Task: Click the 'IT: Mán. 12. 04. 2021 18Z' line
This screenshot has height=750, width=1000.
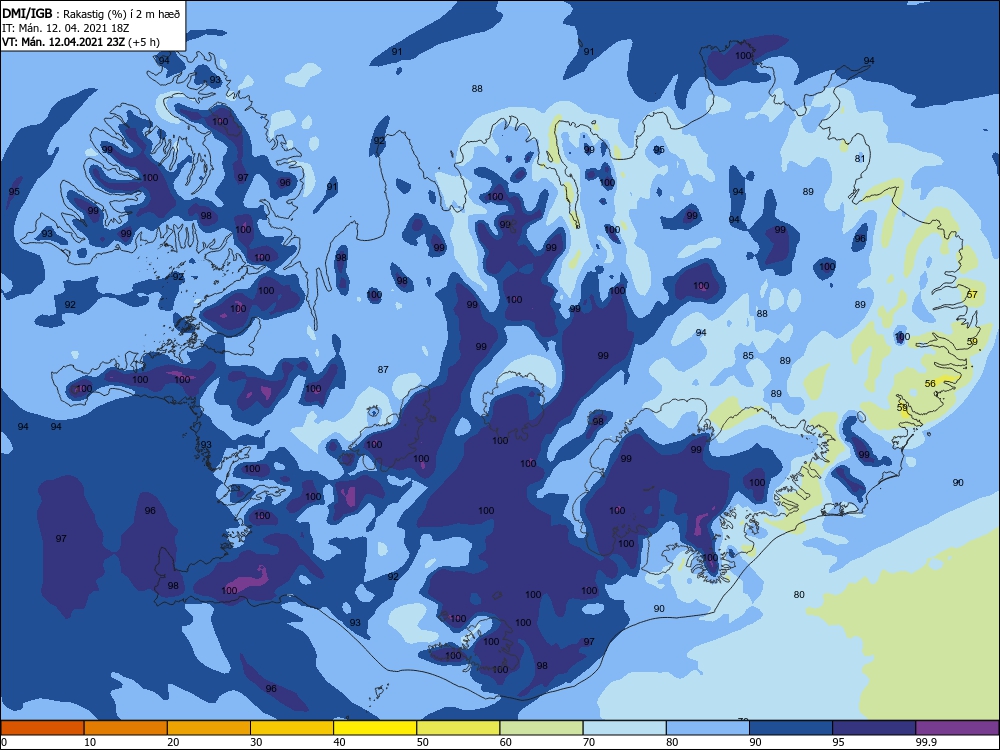Action: click(68, 28)
